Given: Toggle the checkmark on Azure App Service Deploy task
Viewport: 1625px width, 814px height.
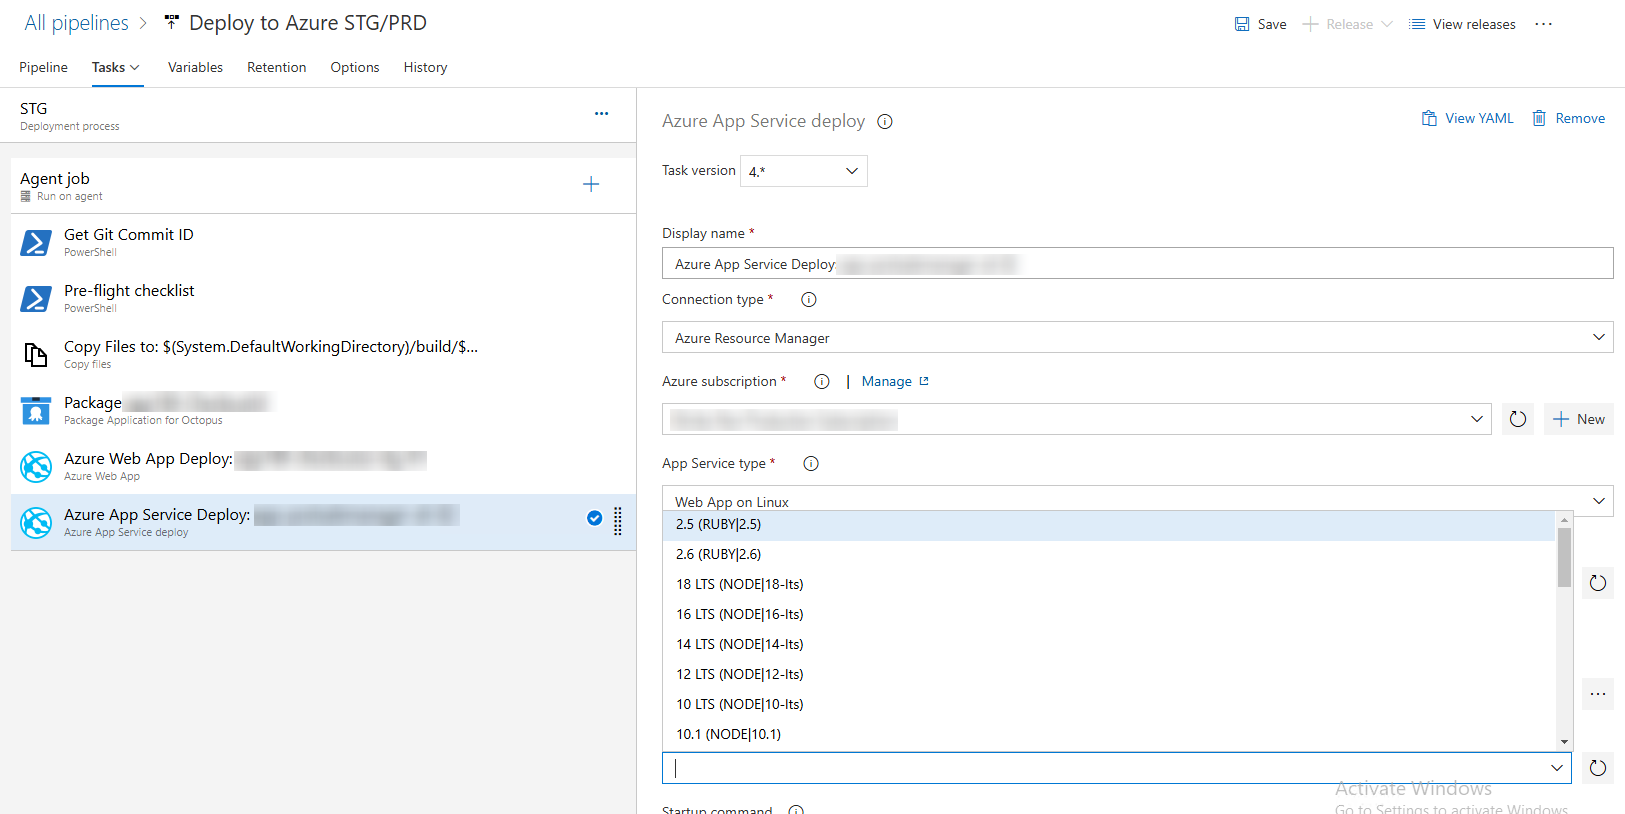Looking at the screenshot, I should [x=594, y=518].
